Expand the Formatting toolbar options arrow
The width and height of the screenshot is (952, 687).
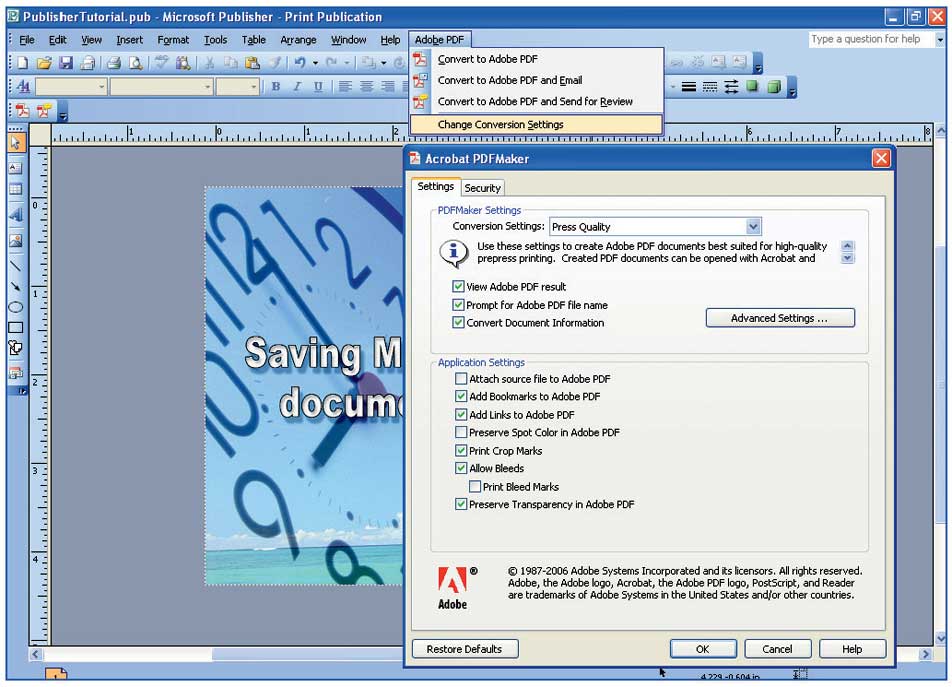tap(792, 88)
